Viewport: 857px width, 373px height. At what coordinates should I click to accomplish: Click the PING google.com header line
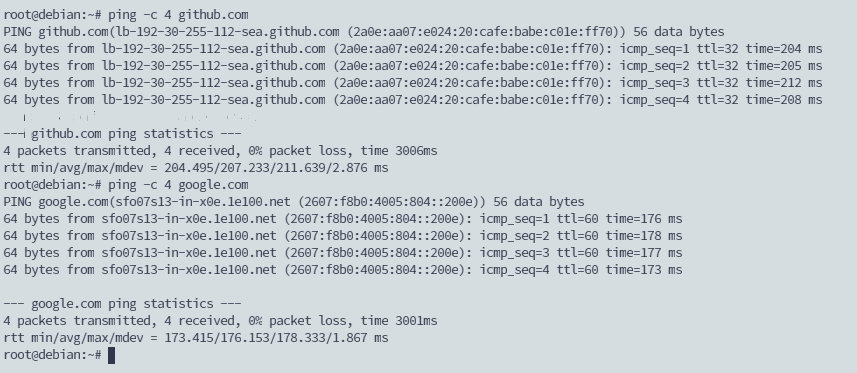tap(294, 201)
